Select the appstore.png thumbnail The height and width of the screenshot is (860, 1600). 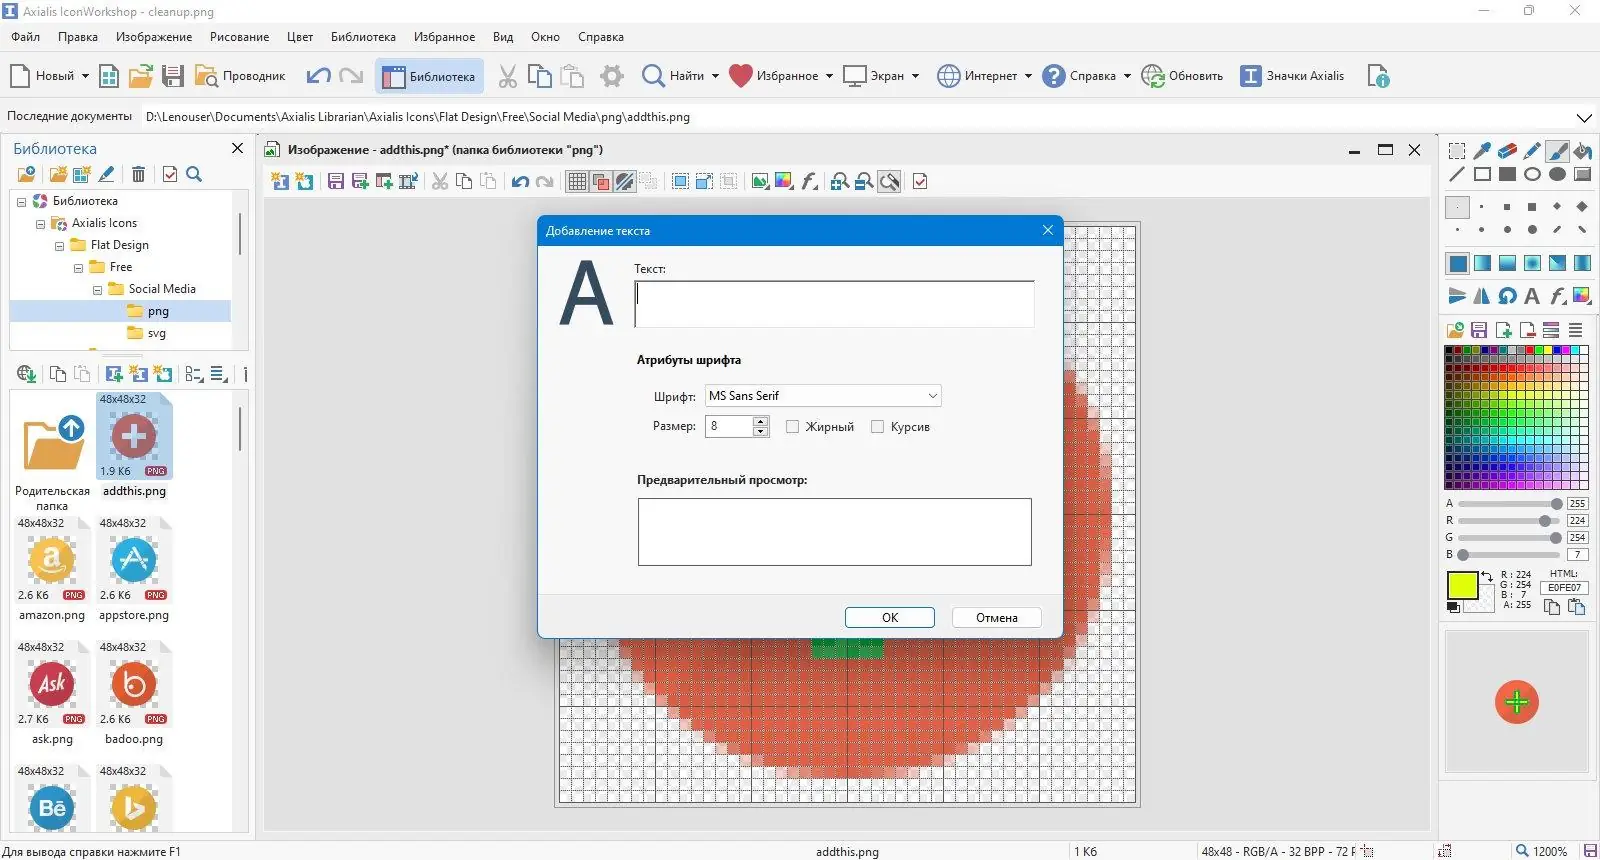[x=134, y=571]
